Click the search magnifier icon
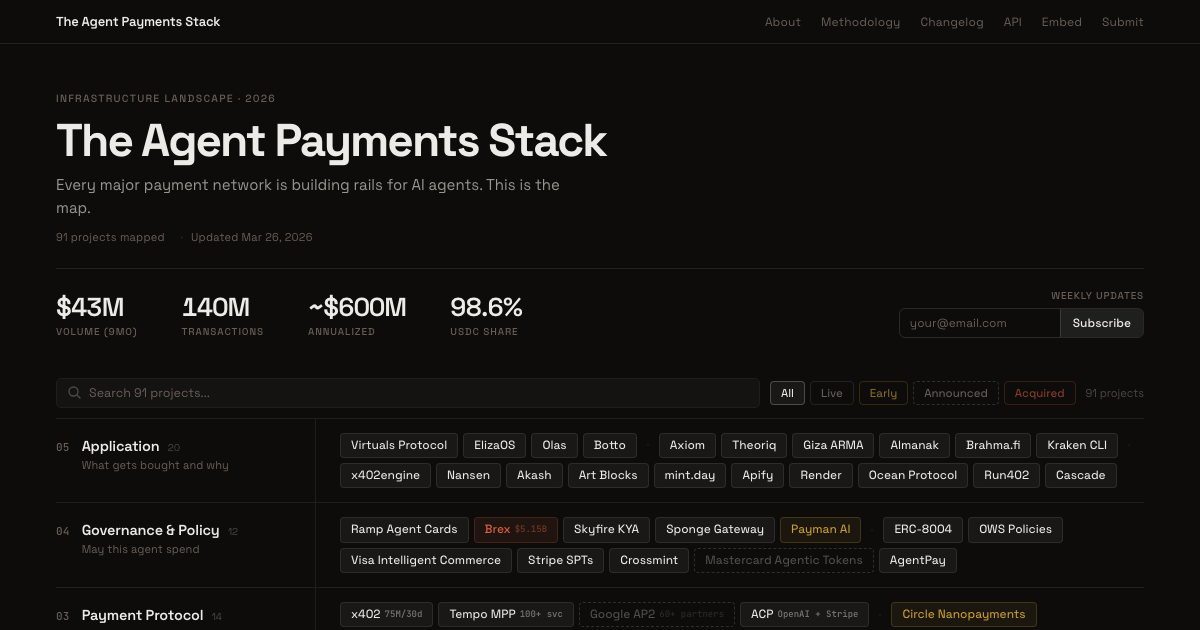This screenshot has width=1200, height=630. click(74, 392)
